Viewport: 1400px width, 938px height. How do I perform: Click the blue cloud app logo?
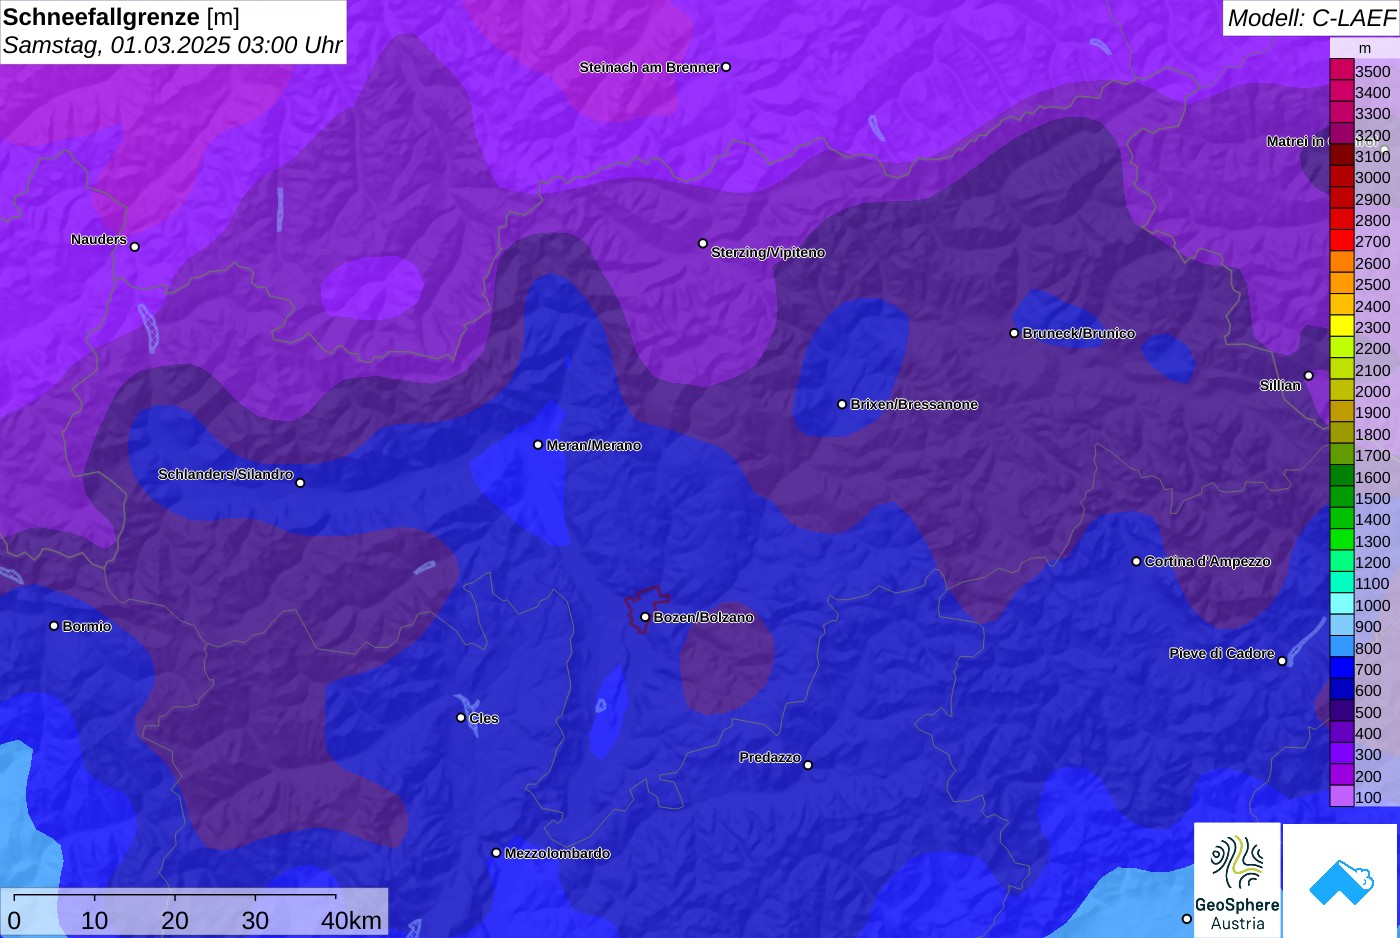(x=1340, y=882)
